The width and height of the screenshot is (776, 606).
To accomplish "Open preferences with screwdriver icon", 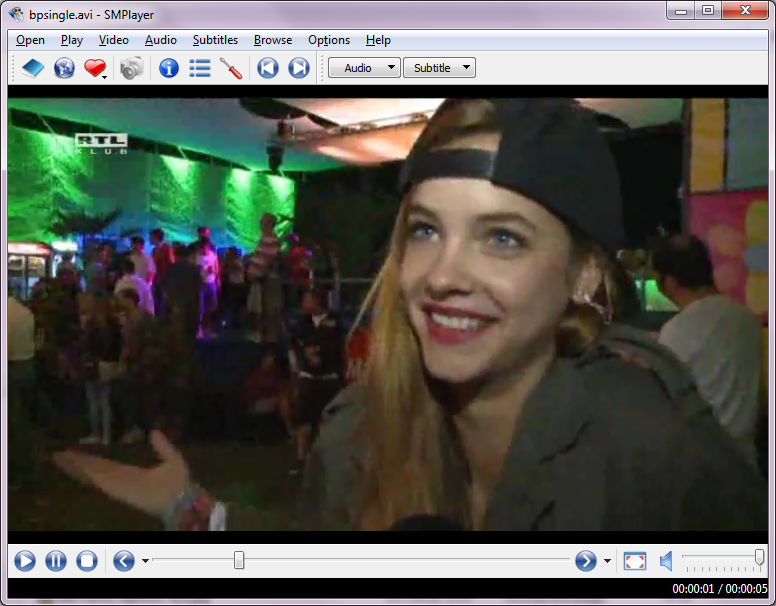I will [x=231, y=68].
